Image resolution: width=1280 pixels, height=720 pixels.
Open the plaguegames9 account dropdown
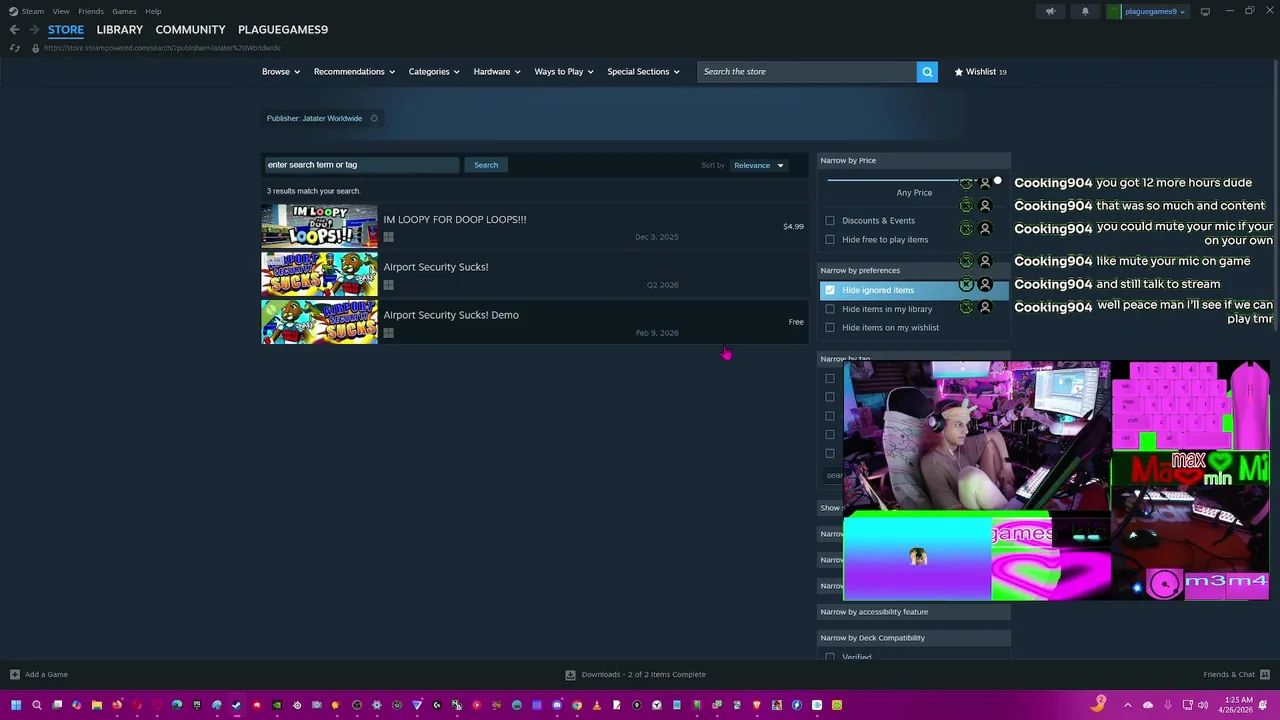[1155, 12]
